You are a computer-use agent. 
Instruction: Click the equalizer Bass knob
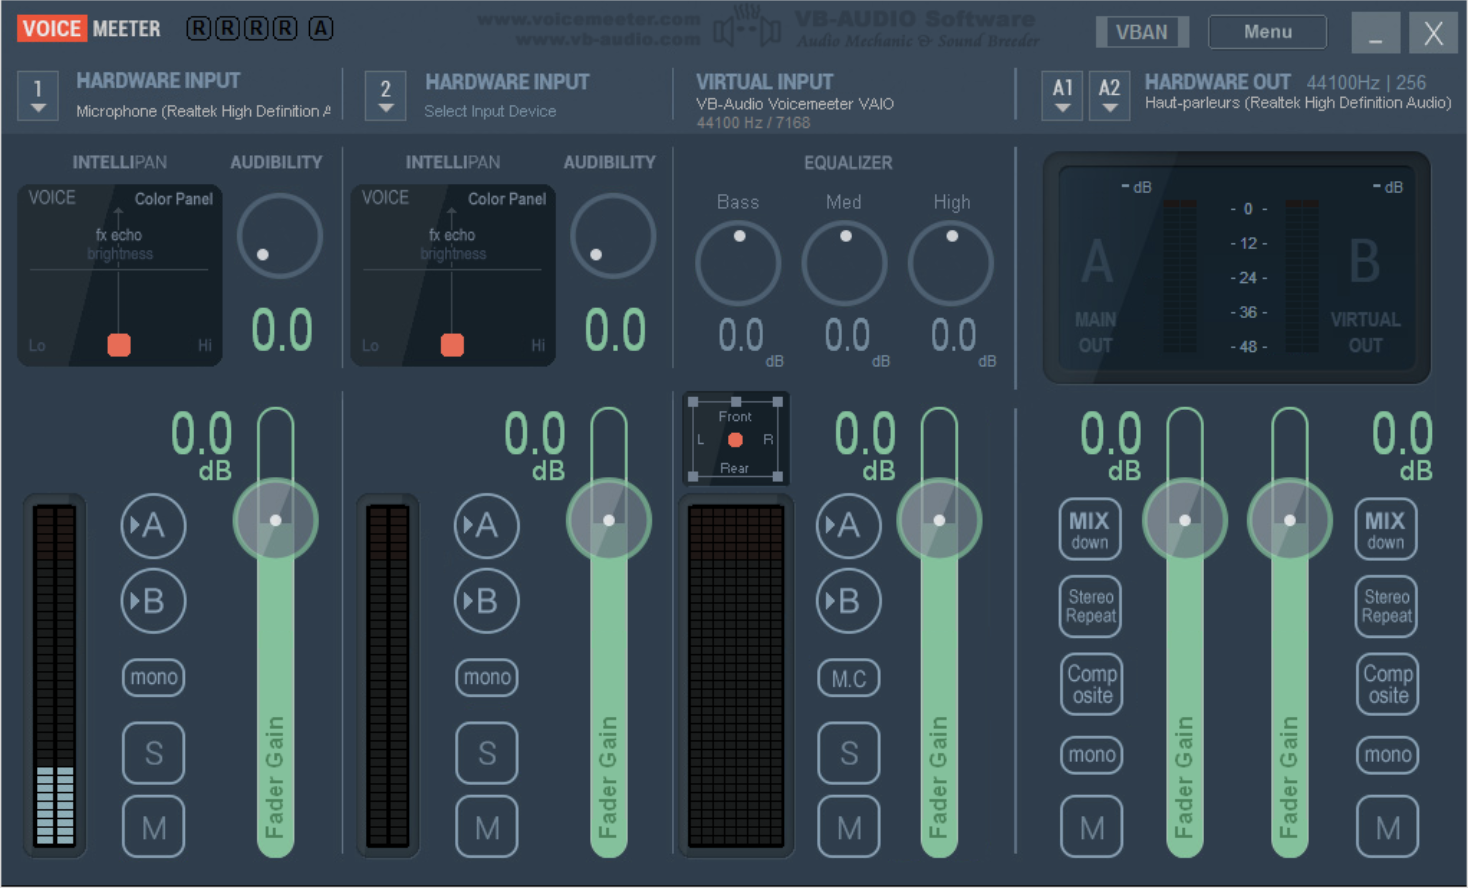[x=738, y=263]
